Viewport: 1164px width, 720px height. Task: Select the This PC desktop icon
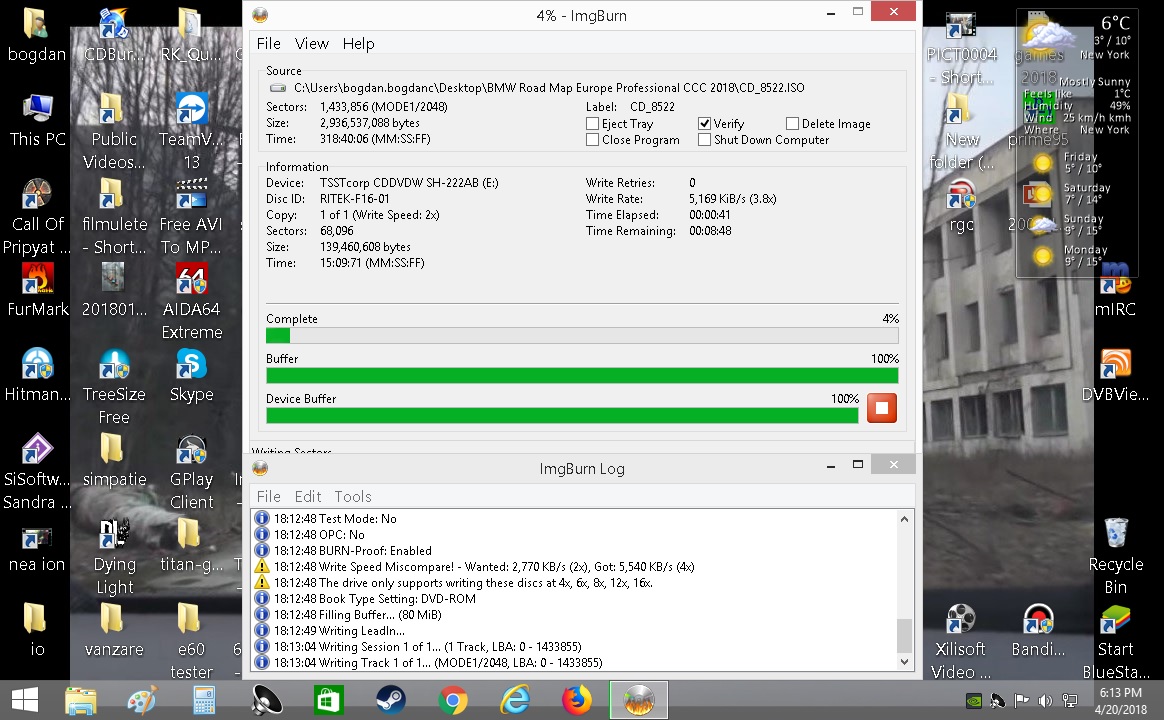[x=37, y=120]
